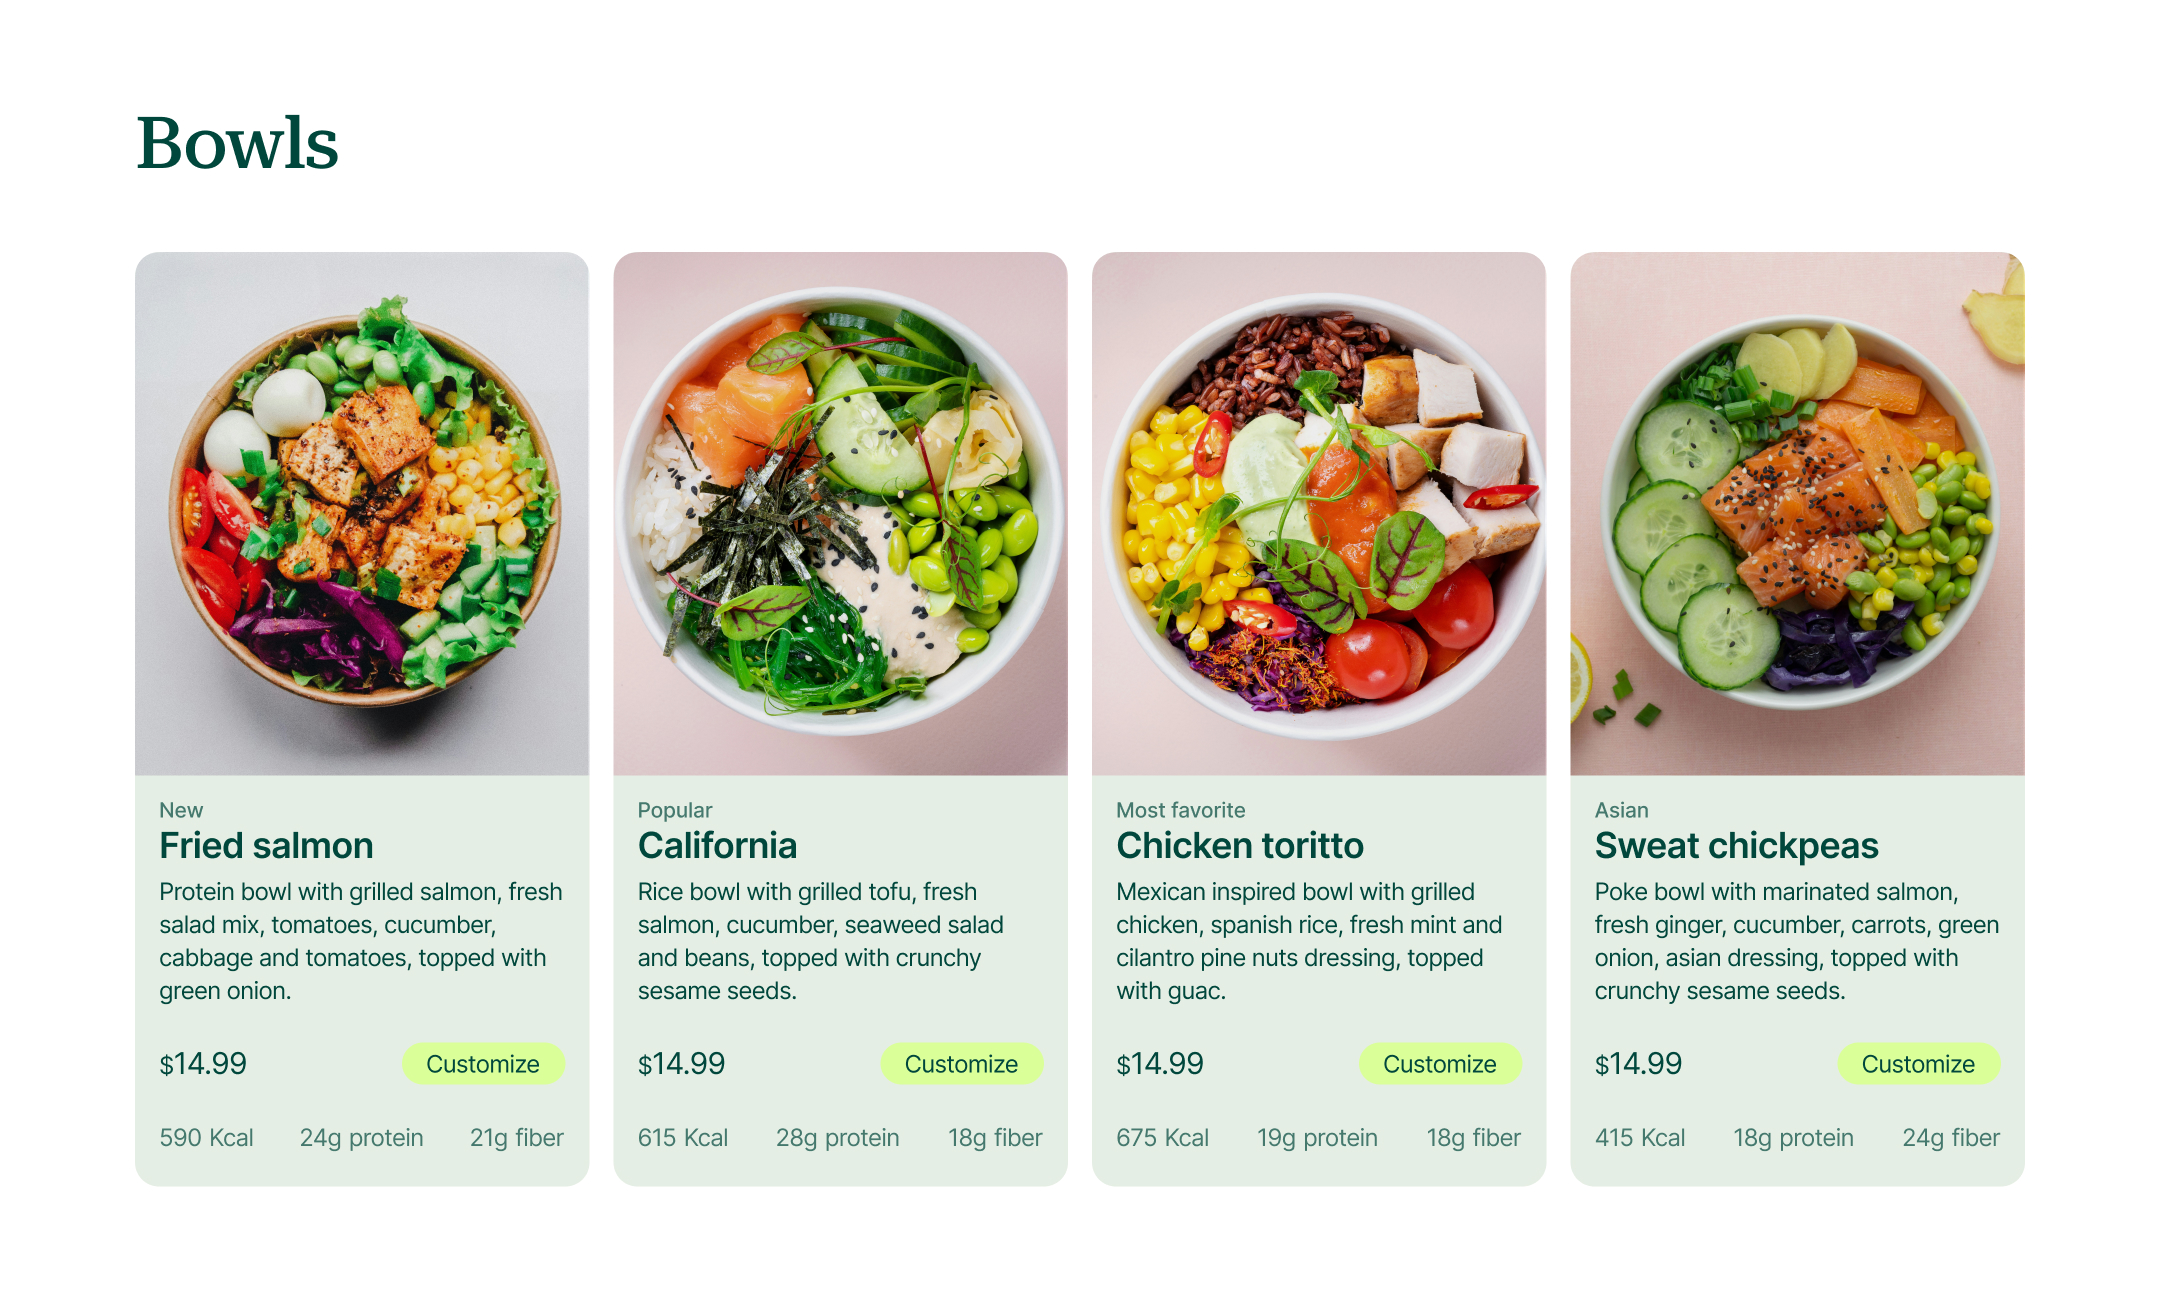Click the 24g fiber nutrition info
This screenshot has width=2160, height=1295.
(x=1951, y=1138)
